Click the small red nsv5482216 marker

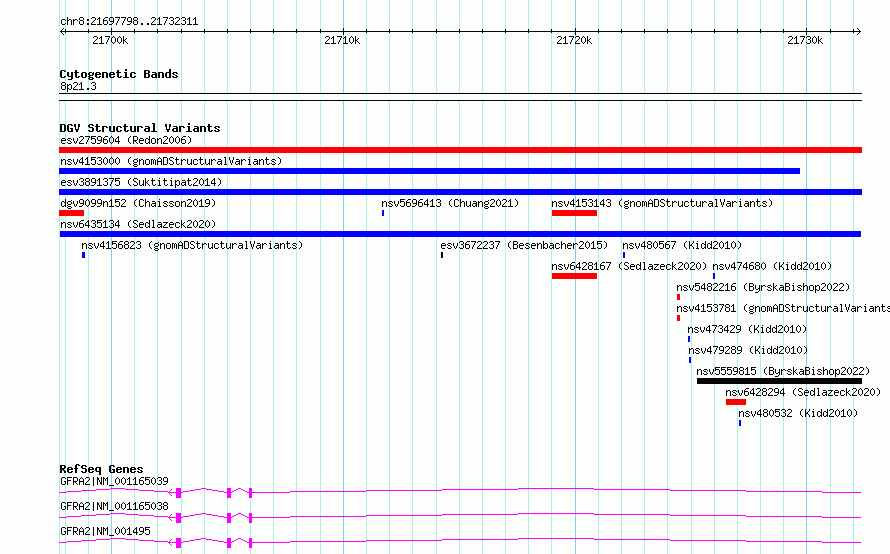tap(678, 297)
